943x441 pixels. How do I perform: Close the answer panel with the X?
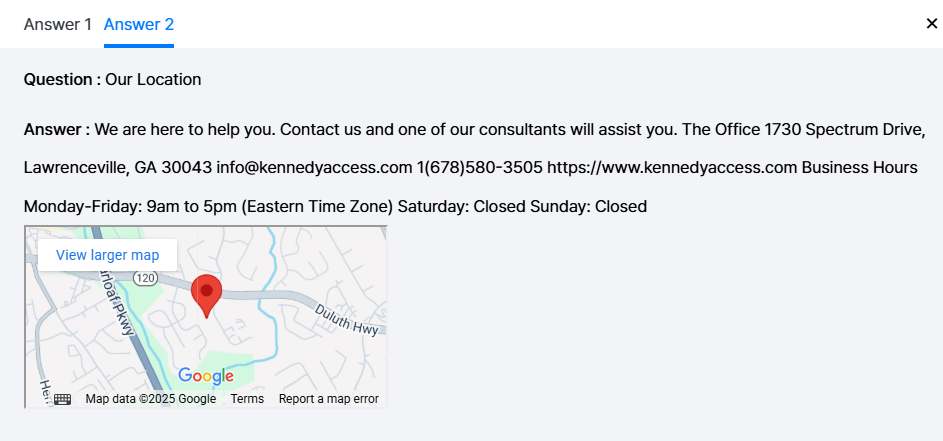[931, 24]
